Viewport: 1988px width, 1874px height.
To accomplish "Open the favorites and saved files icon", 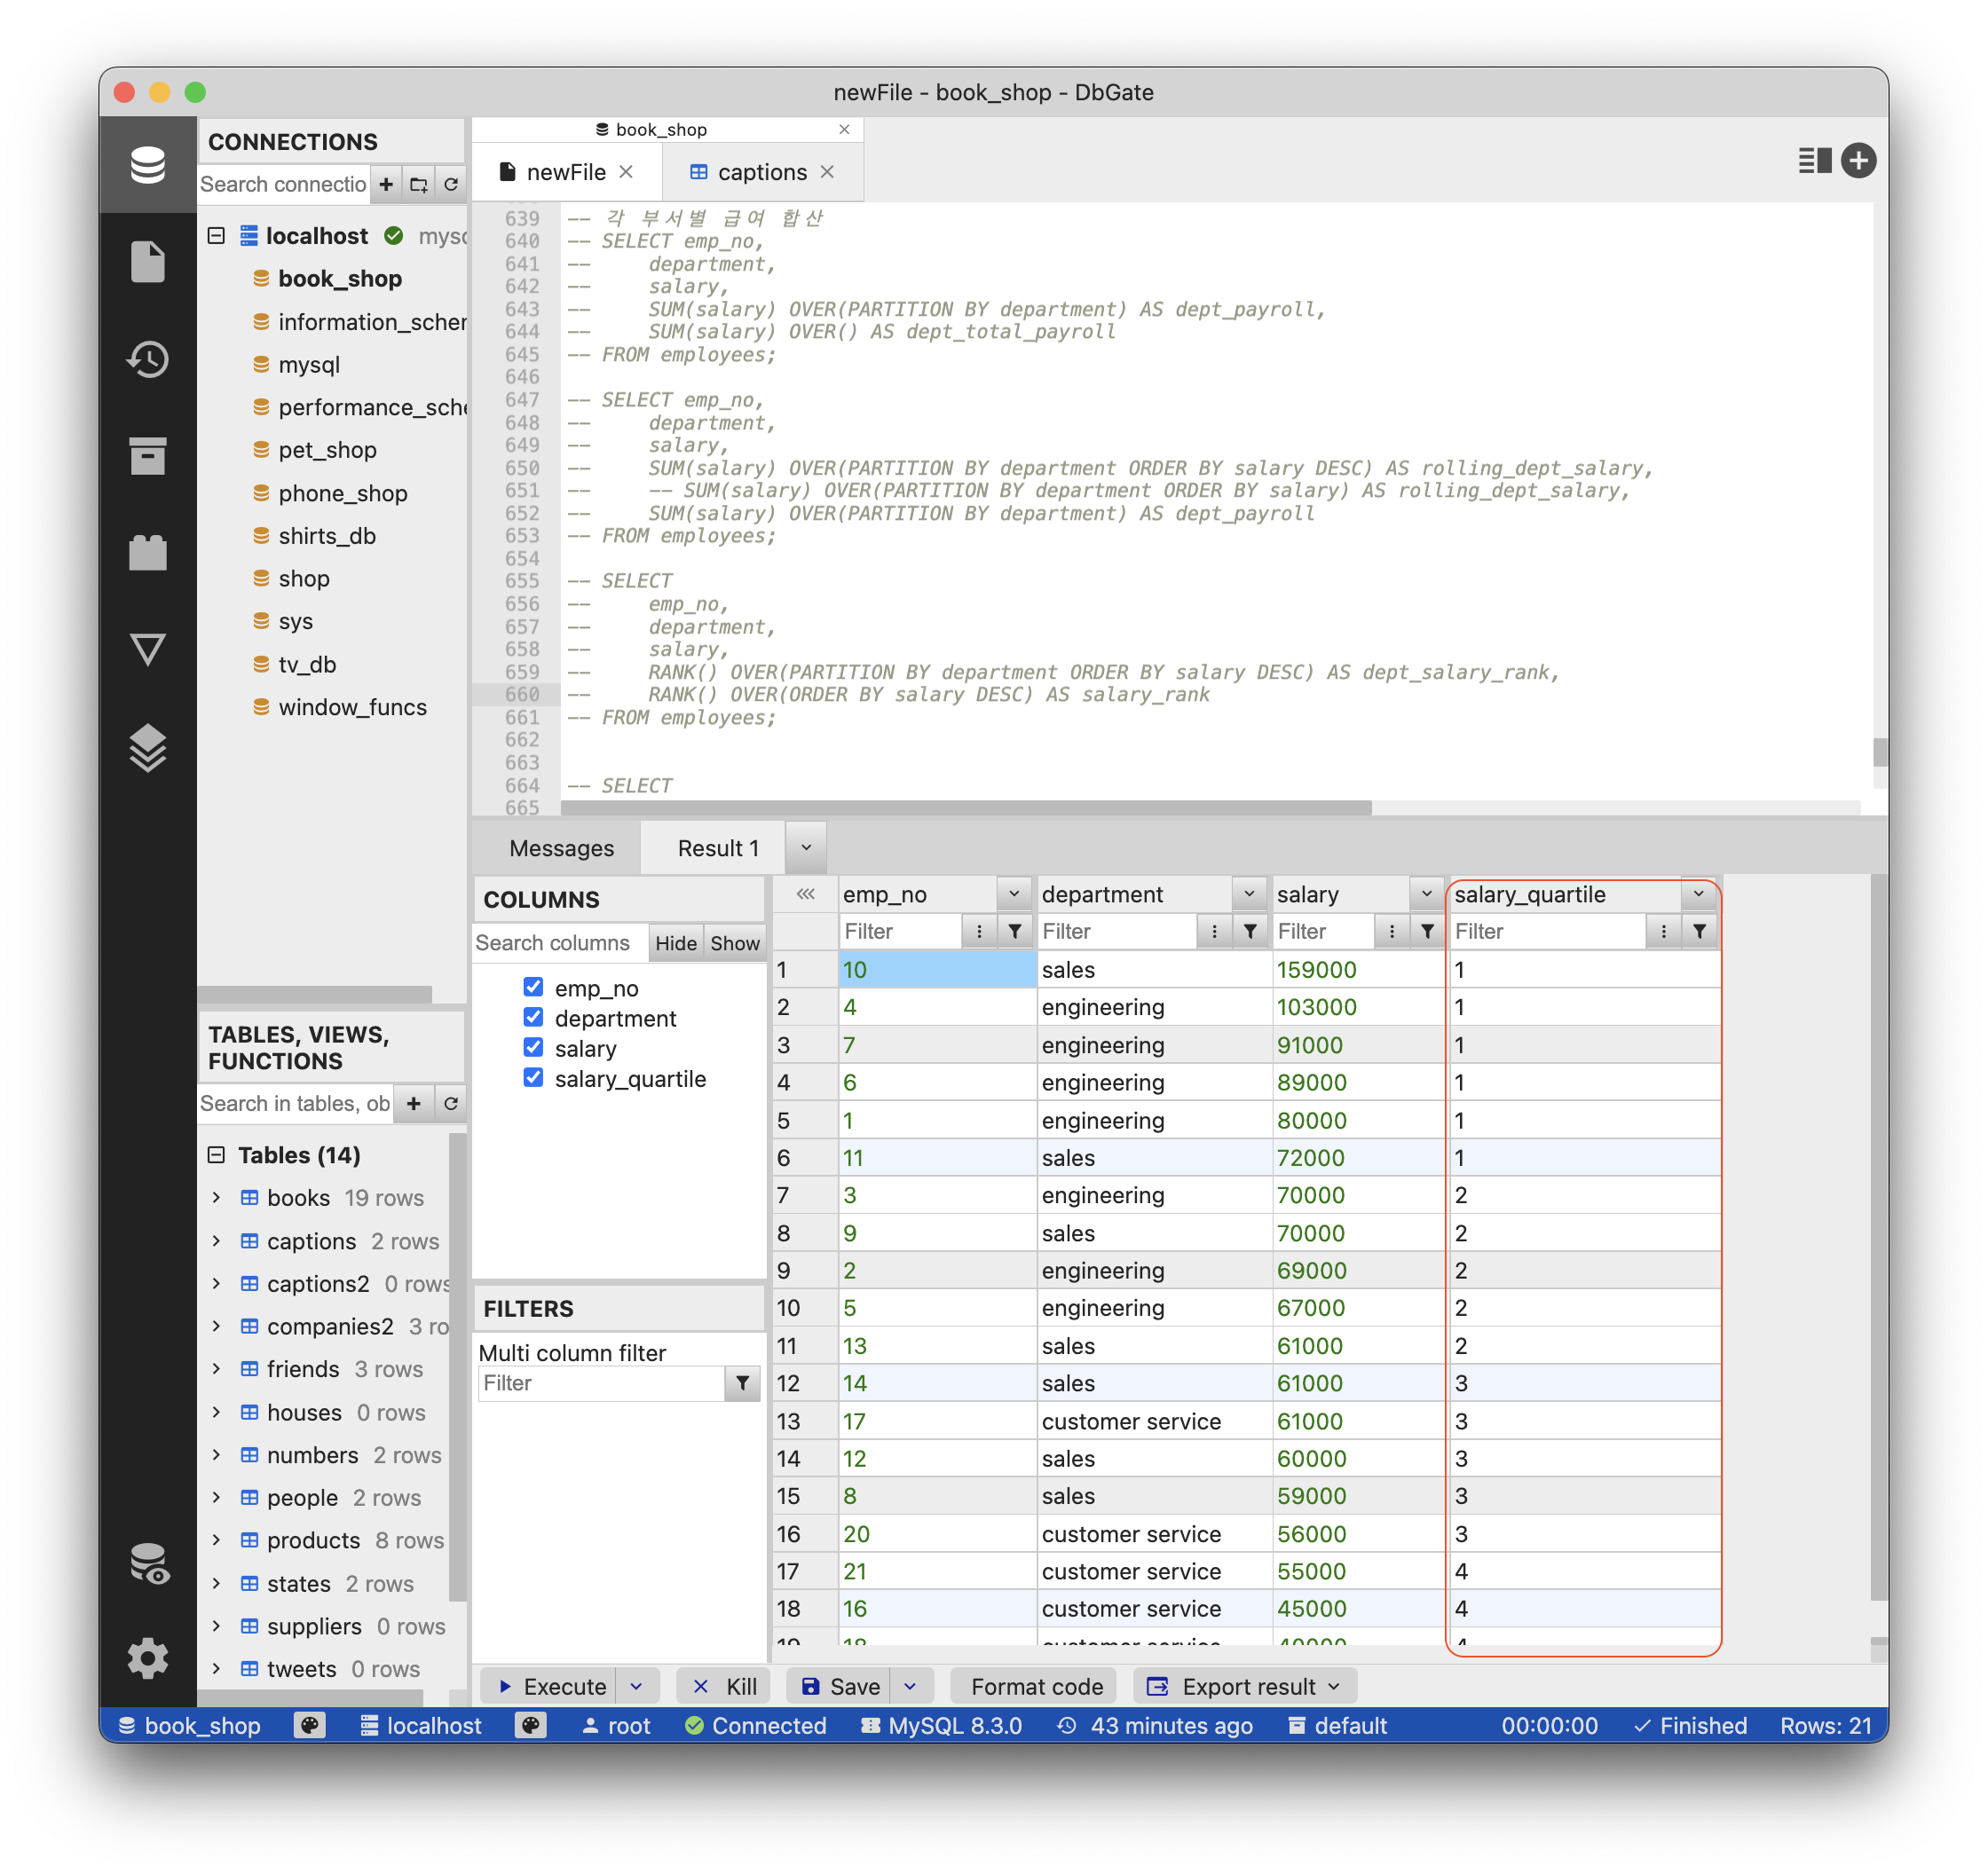I will 147,261.
